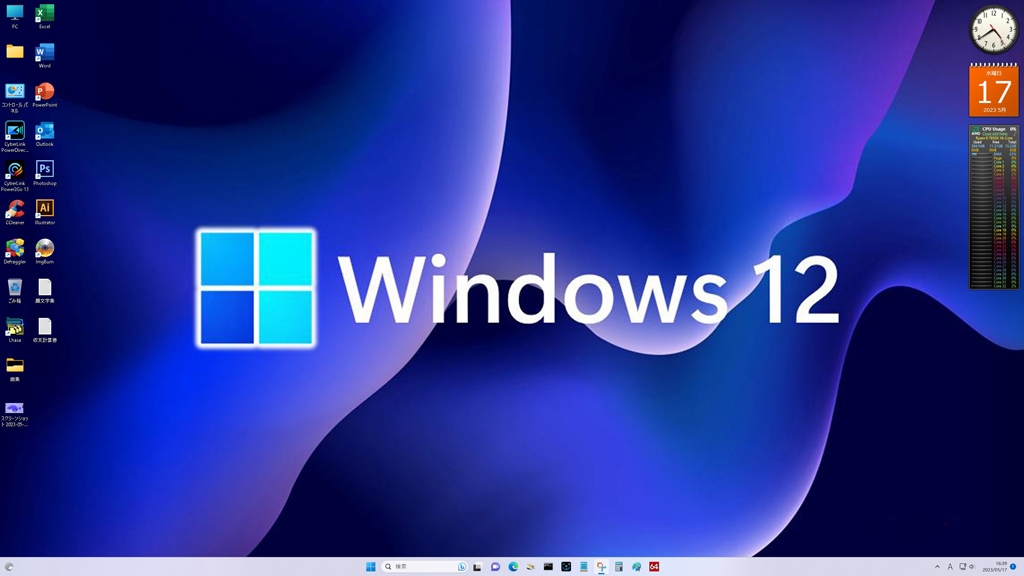Image resolution: width=1024 pixels, height=576 pixels.
Task: Open the network display tray icon
Action: [962, 566]
